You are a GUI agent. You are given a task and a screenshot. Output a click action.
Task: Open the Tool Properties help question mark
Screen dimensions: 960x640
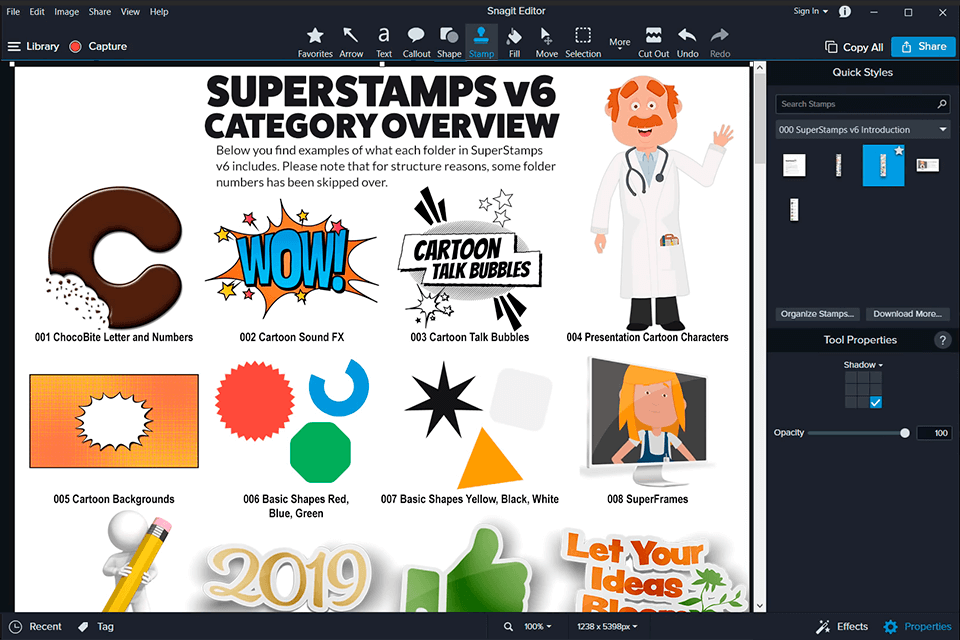click(x=943, y=340)
